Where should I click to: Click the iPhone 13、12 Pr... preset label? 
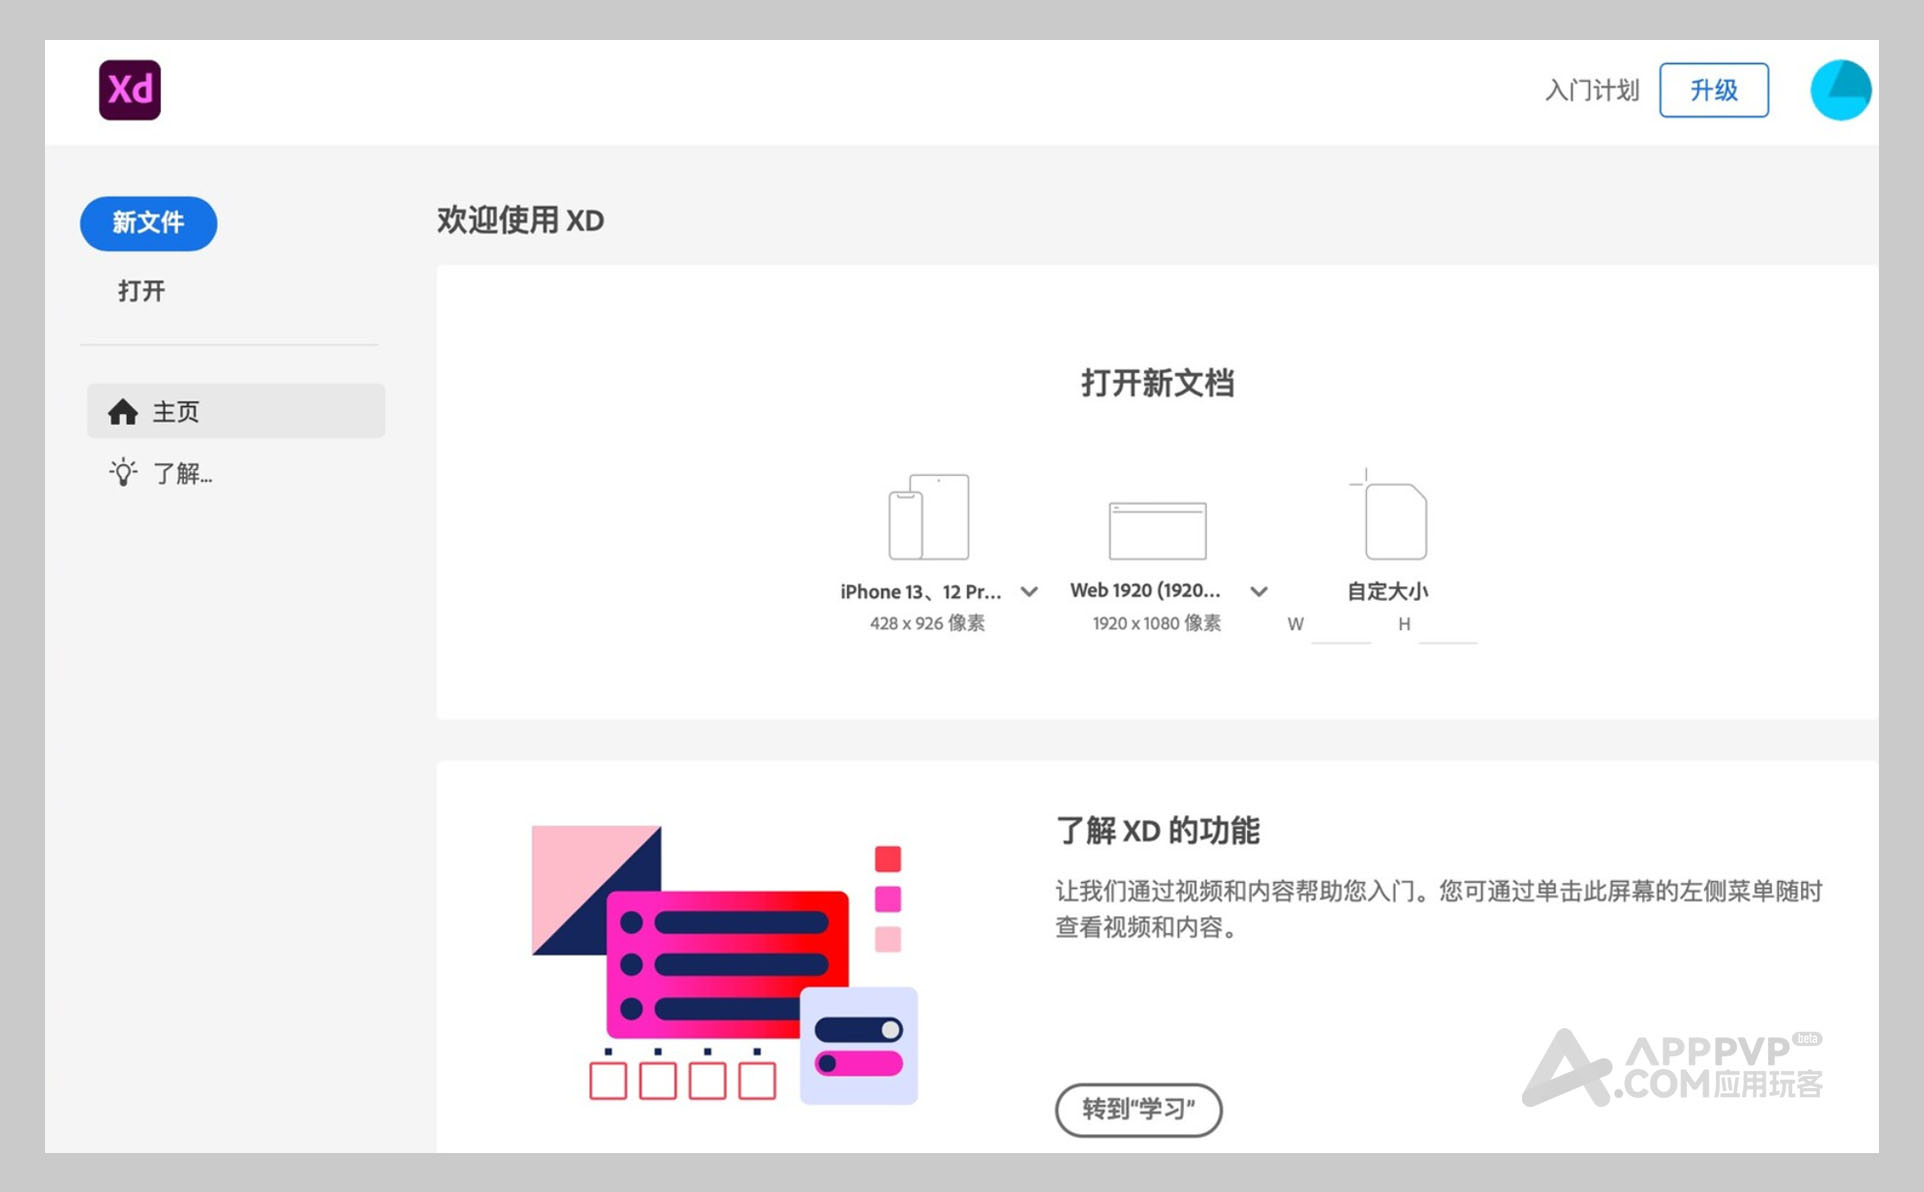(x=921, y=592)
